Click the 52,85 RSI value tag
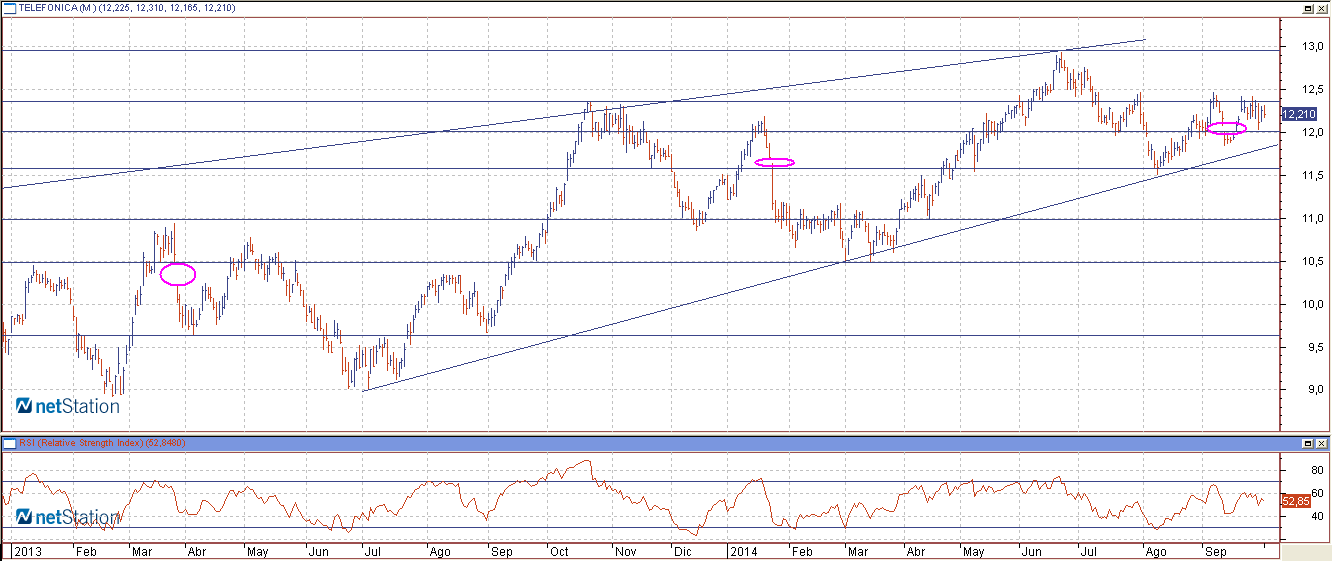The width and height of the screenshot is (1332, 561). [1295, 500]
